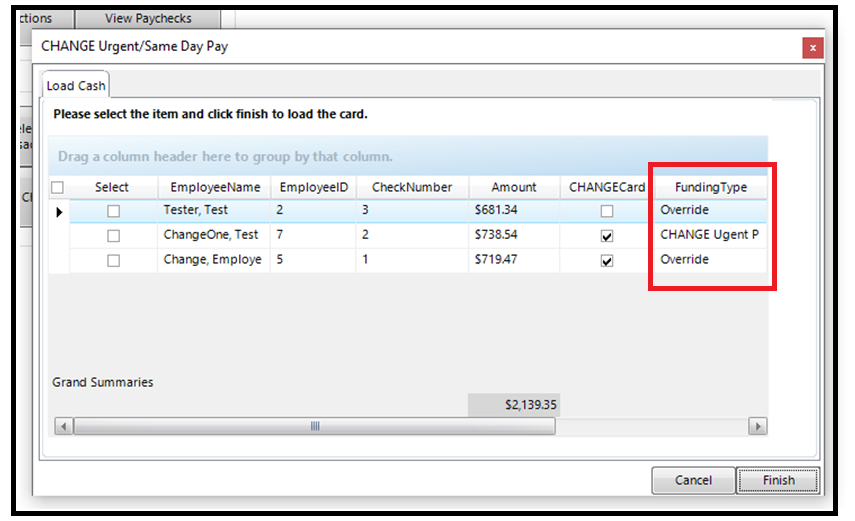
Task: Toggle the select-all checkbox in the header
Action: coord(57,188)
